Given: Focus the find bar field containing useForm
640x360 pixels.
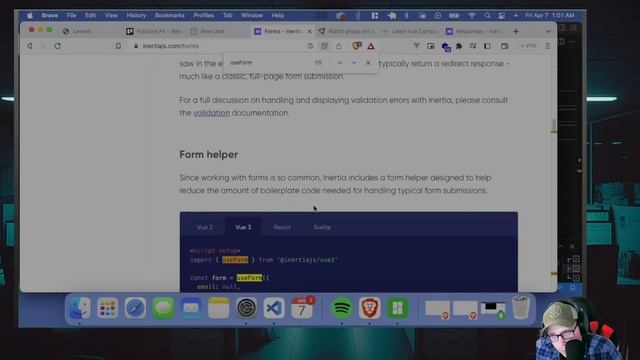Looking at the screenshot, I should tap(269, 63).
